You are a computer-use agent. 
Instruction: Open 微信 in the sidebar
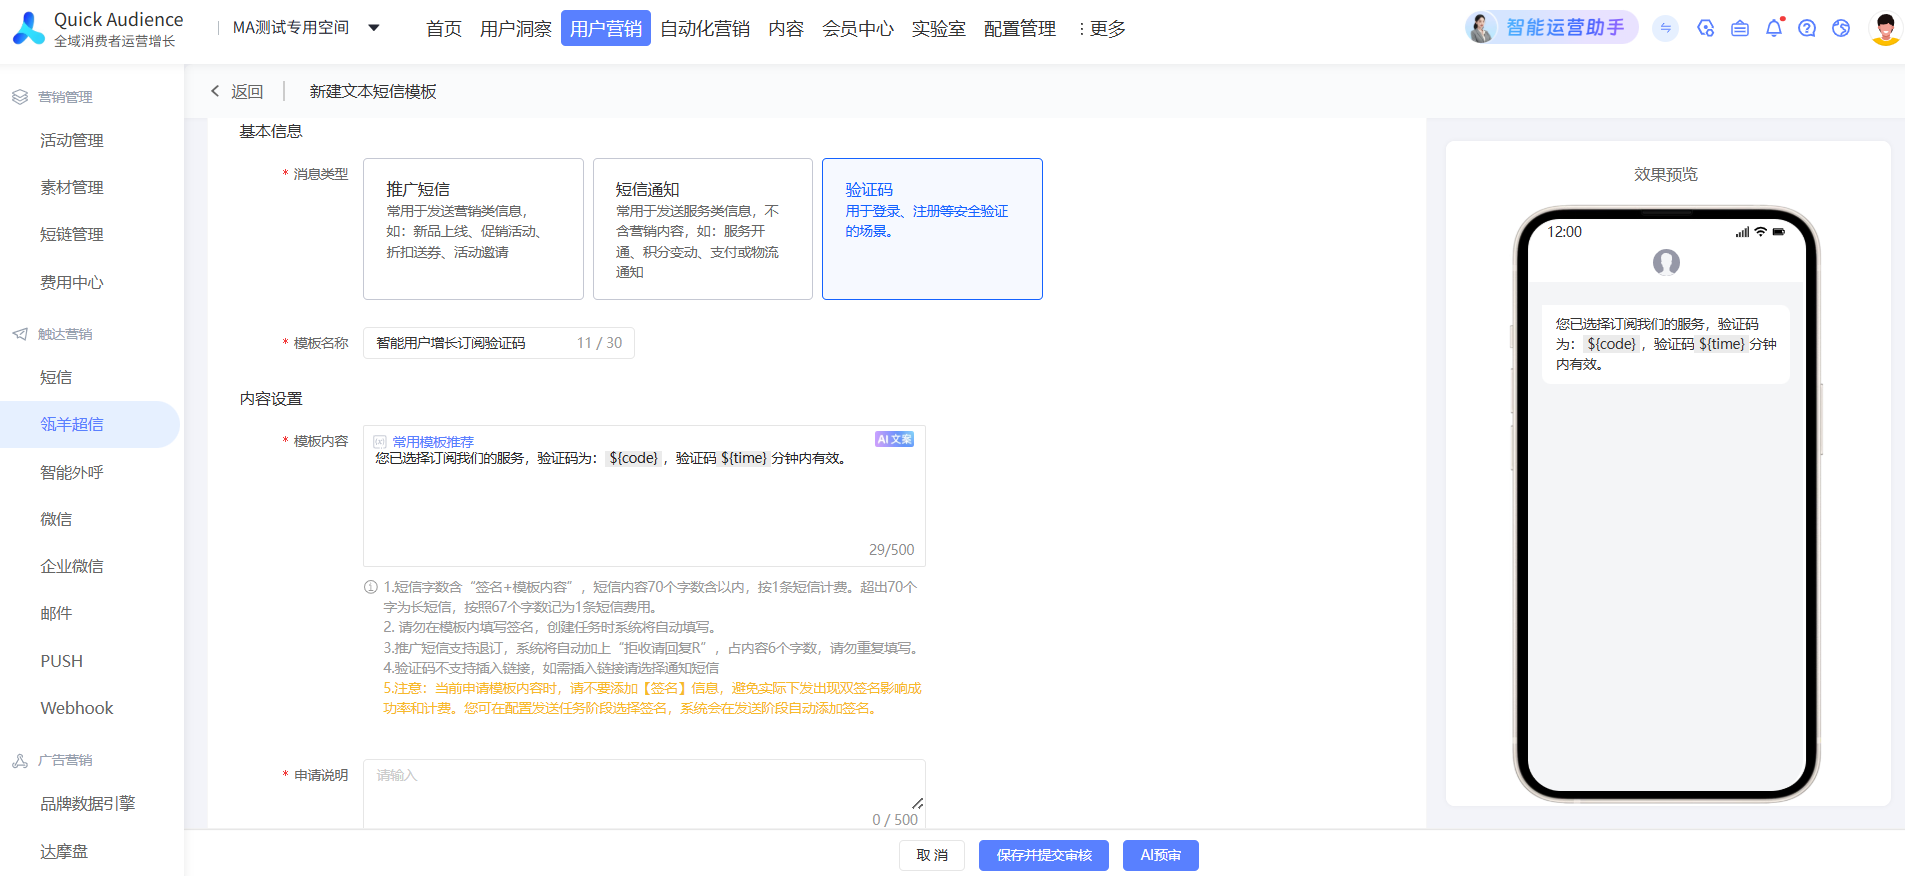(56, 519)
